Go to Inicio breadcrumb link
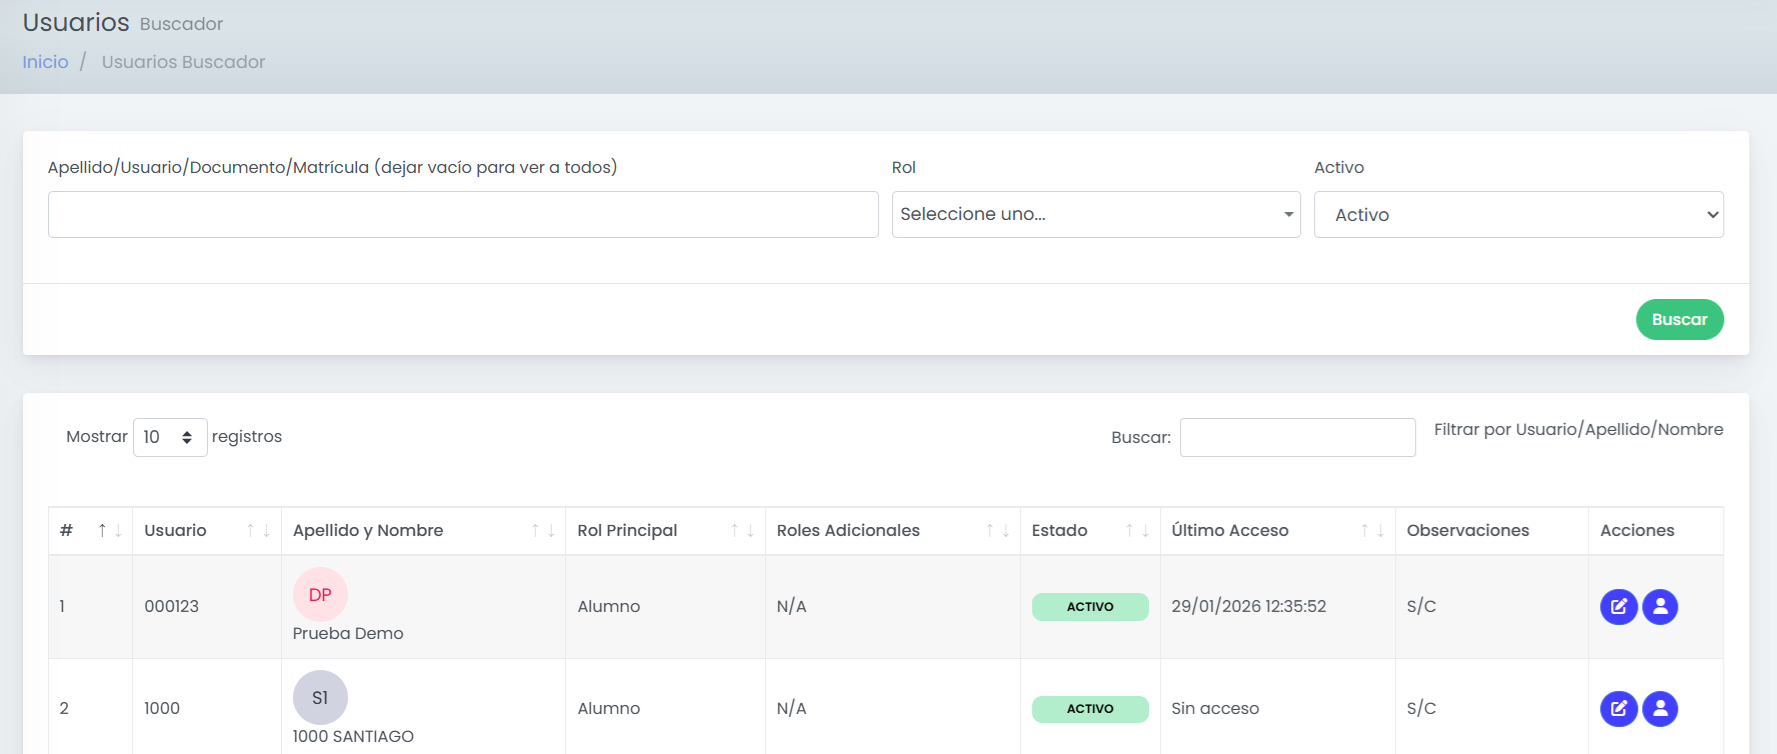The height and width of the screenshot is (754, 1777). (x=45, y=62)
